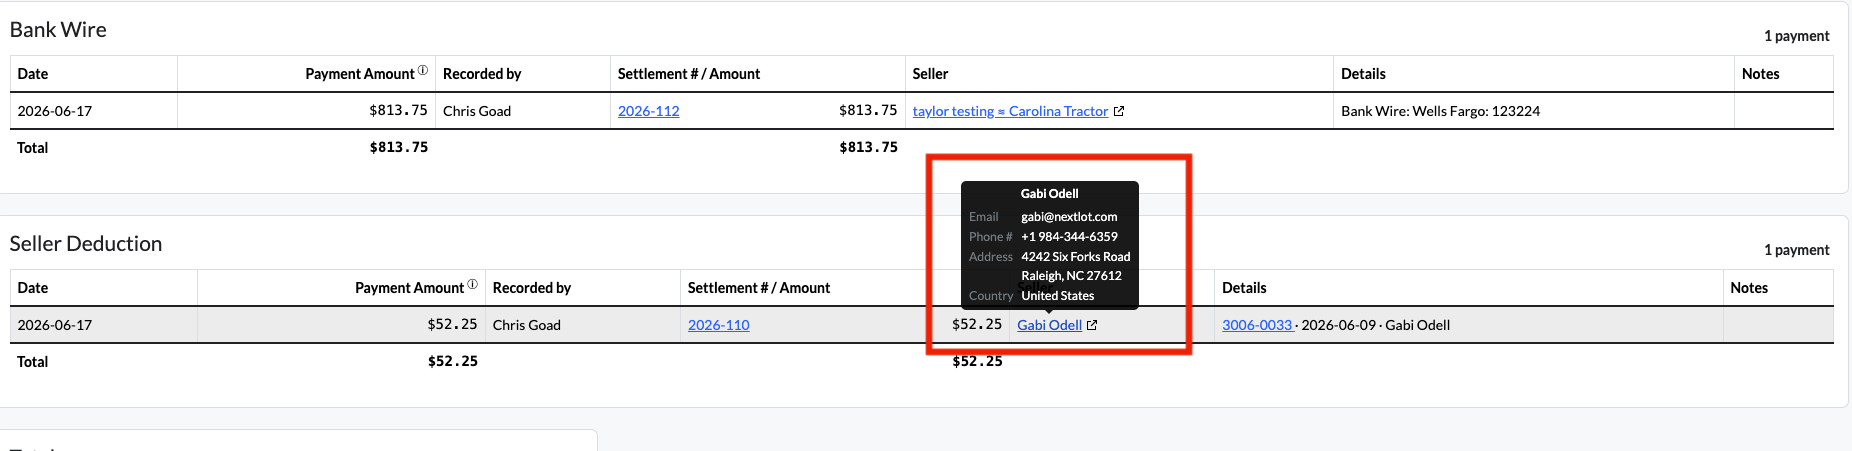Viewport: 1852px width, 451px height.
Task: Open the 3006-0033 details link
Action: (x=1257, y=325)
